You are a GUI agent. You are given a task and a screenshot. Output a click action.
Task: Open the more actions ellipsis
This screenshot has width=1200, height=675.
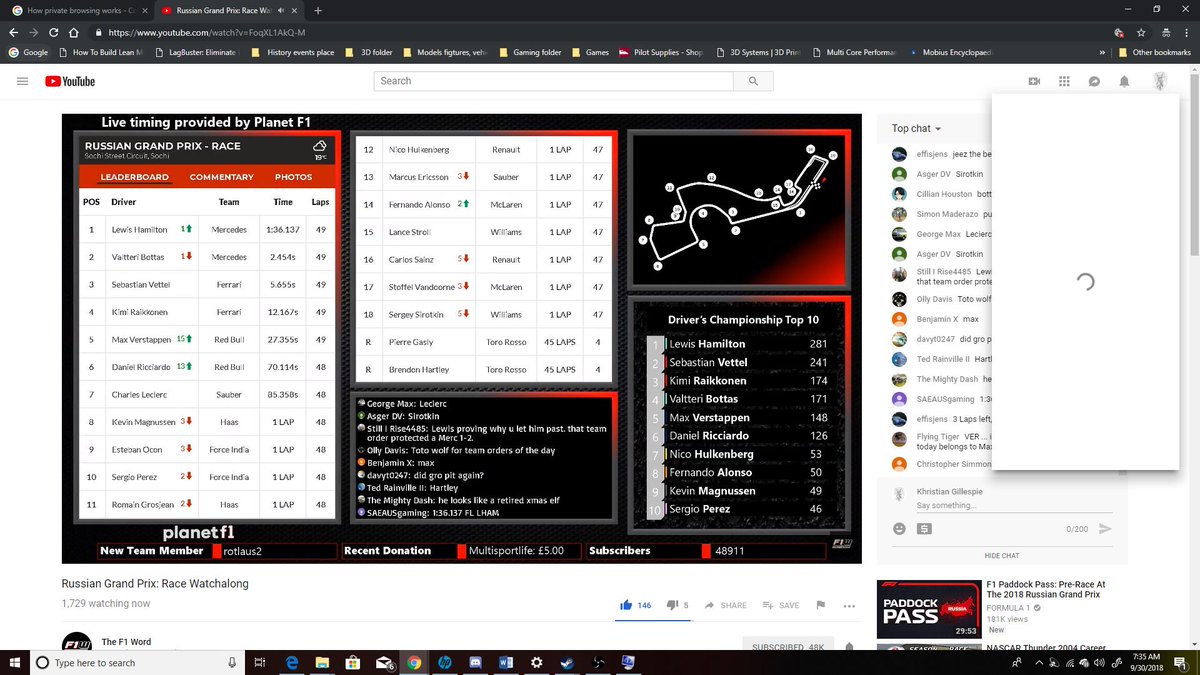850,605
